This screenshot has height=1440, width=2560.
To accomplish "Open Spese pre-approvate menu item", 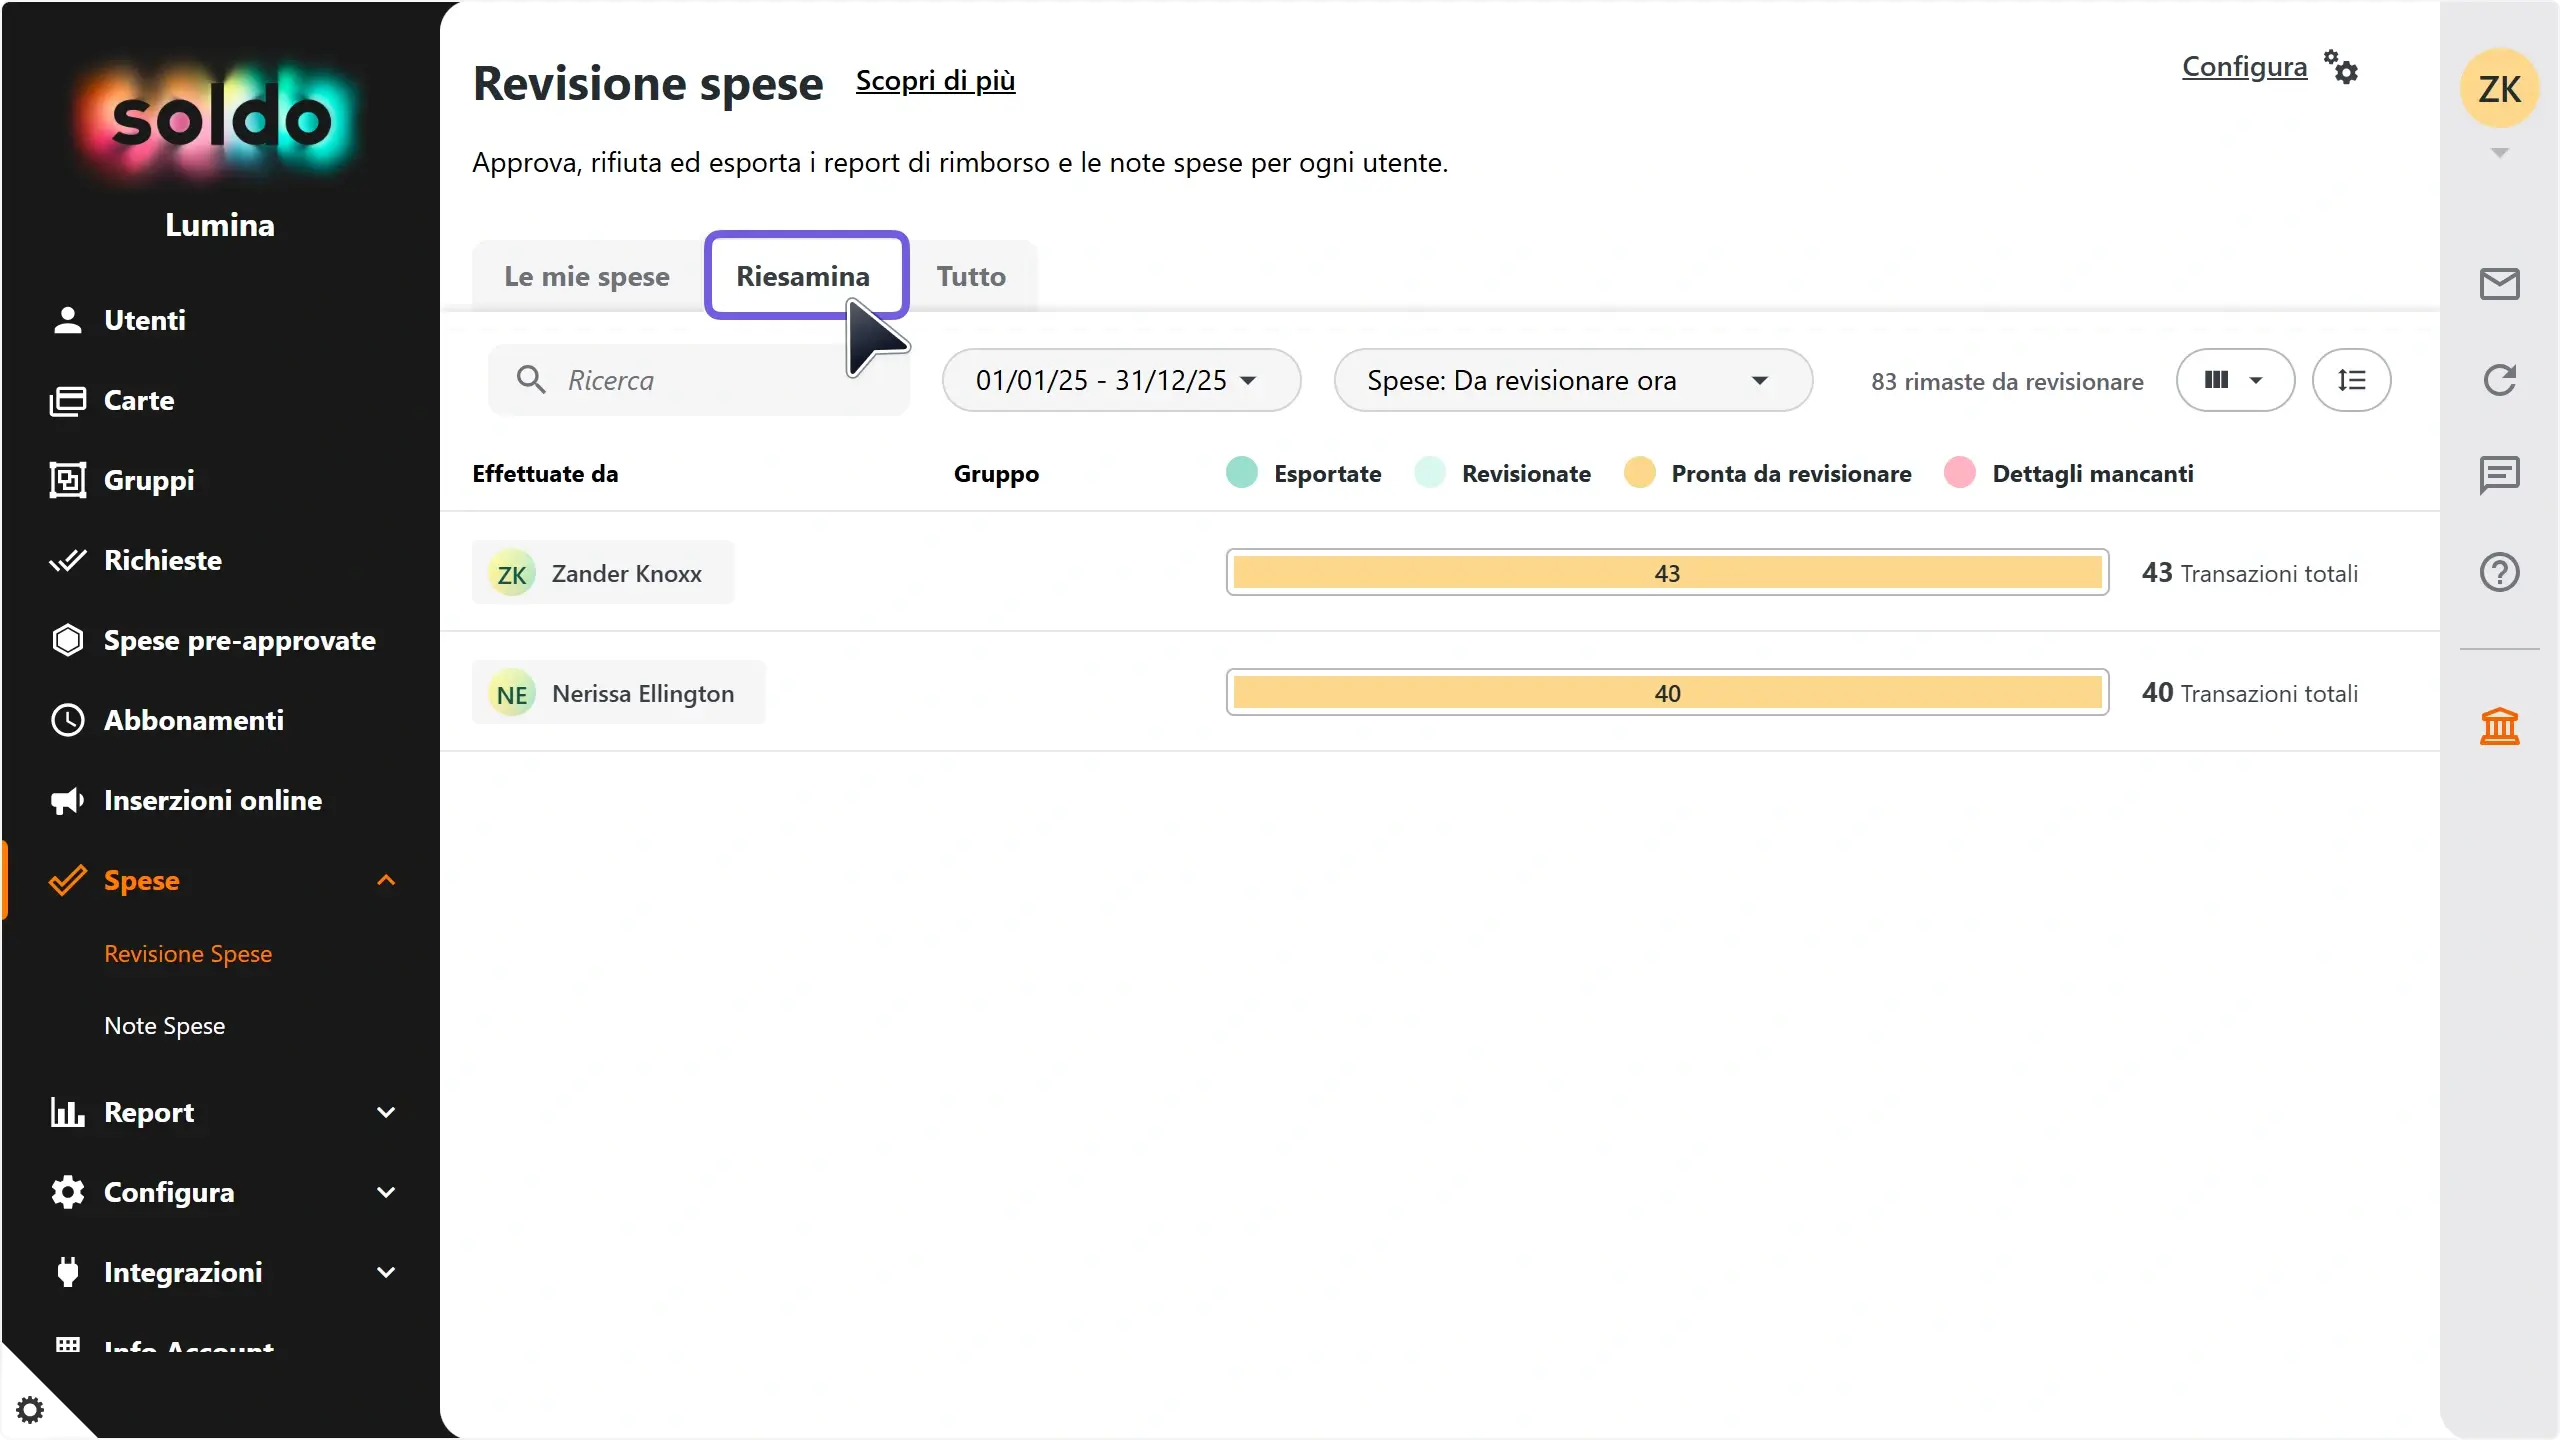I will 240,640.
